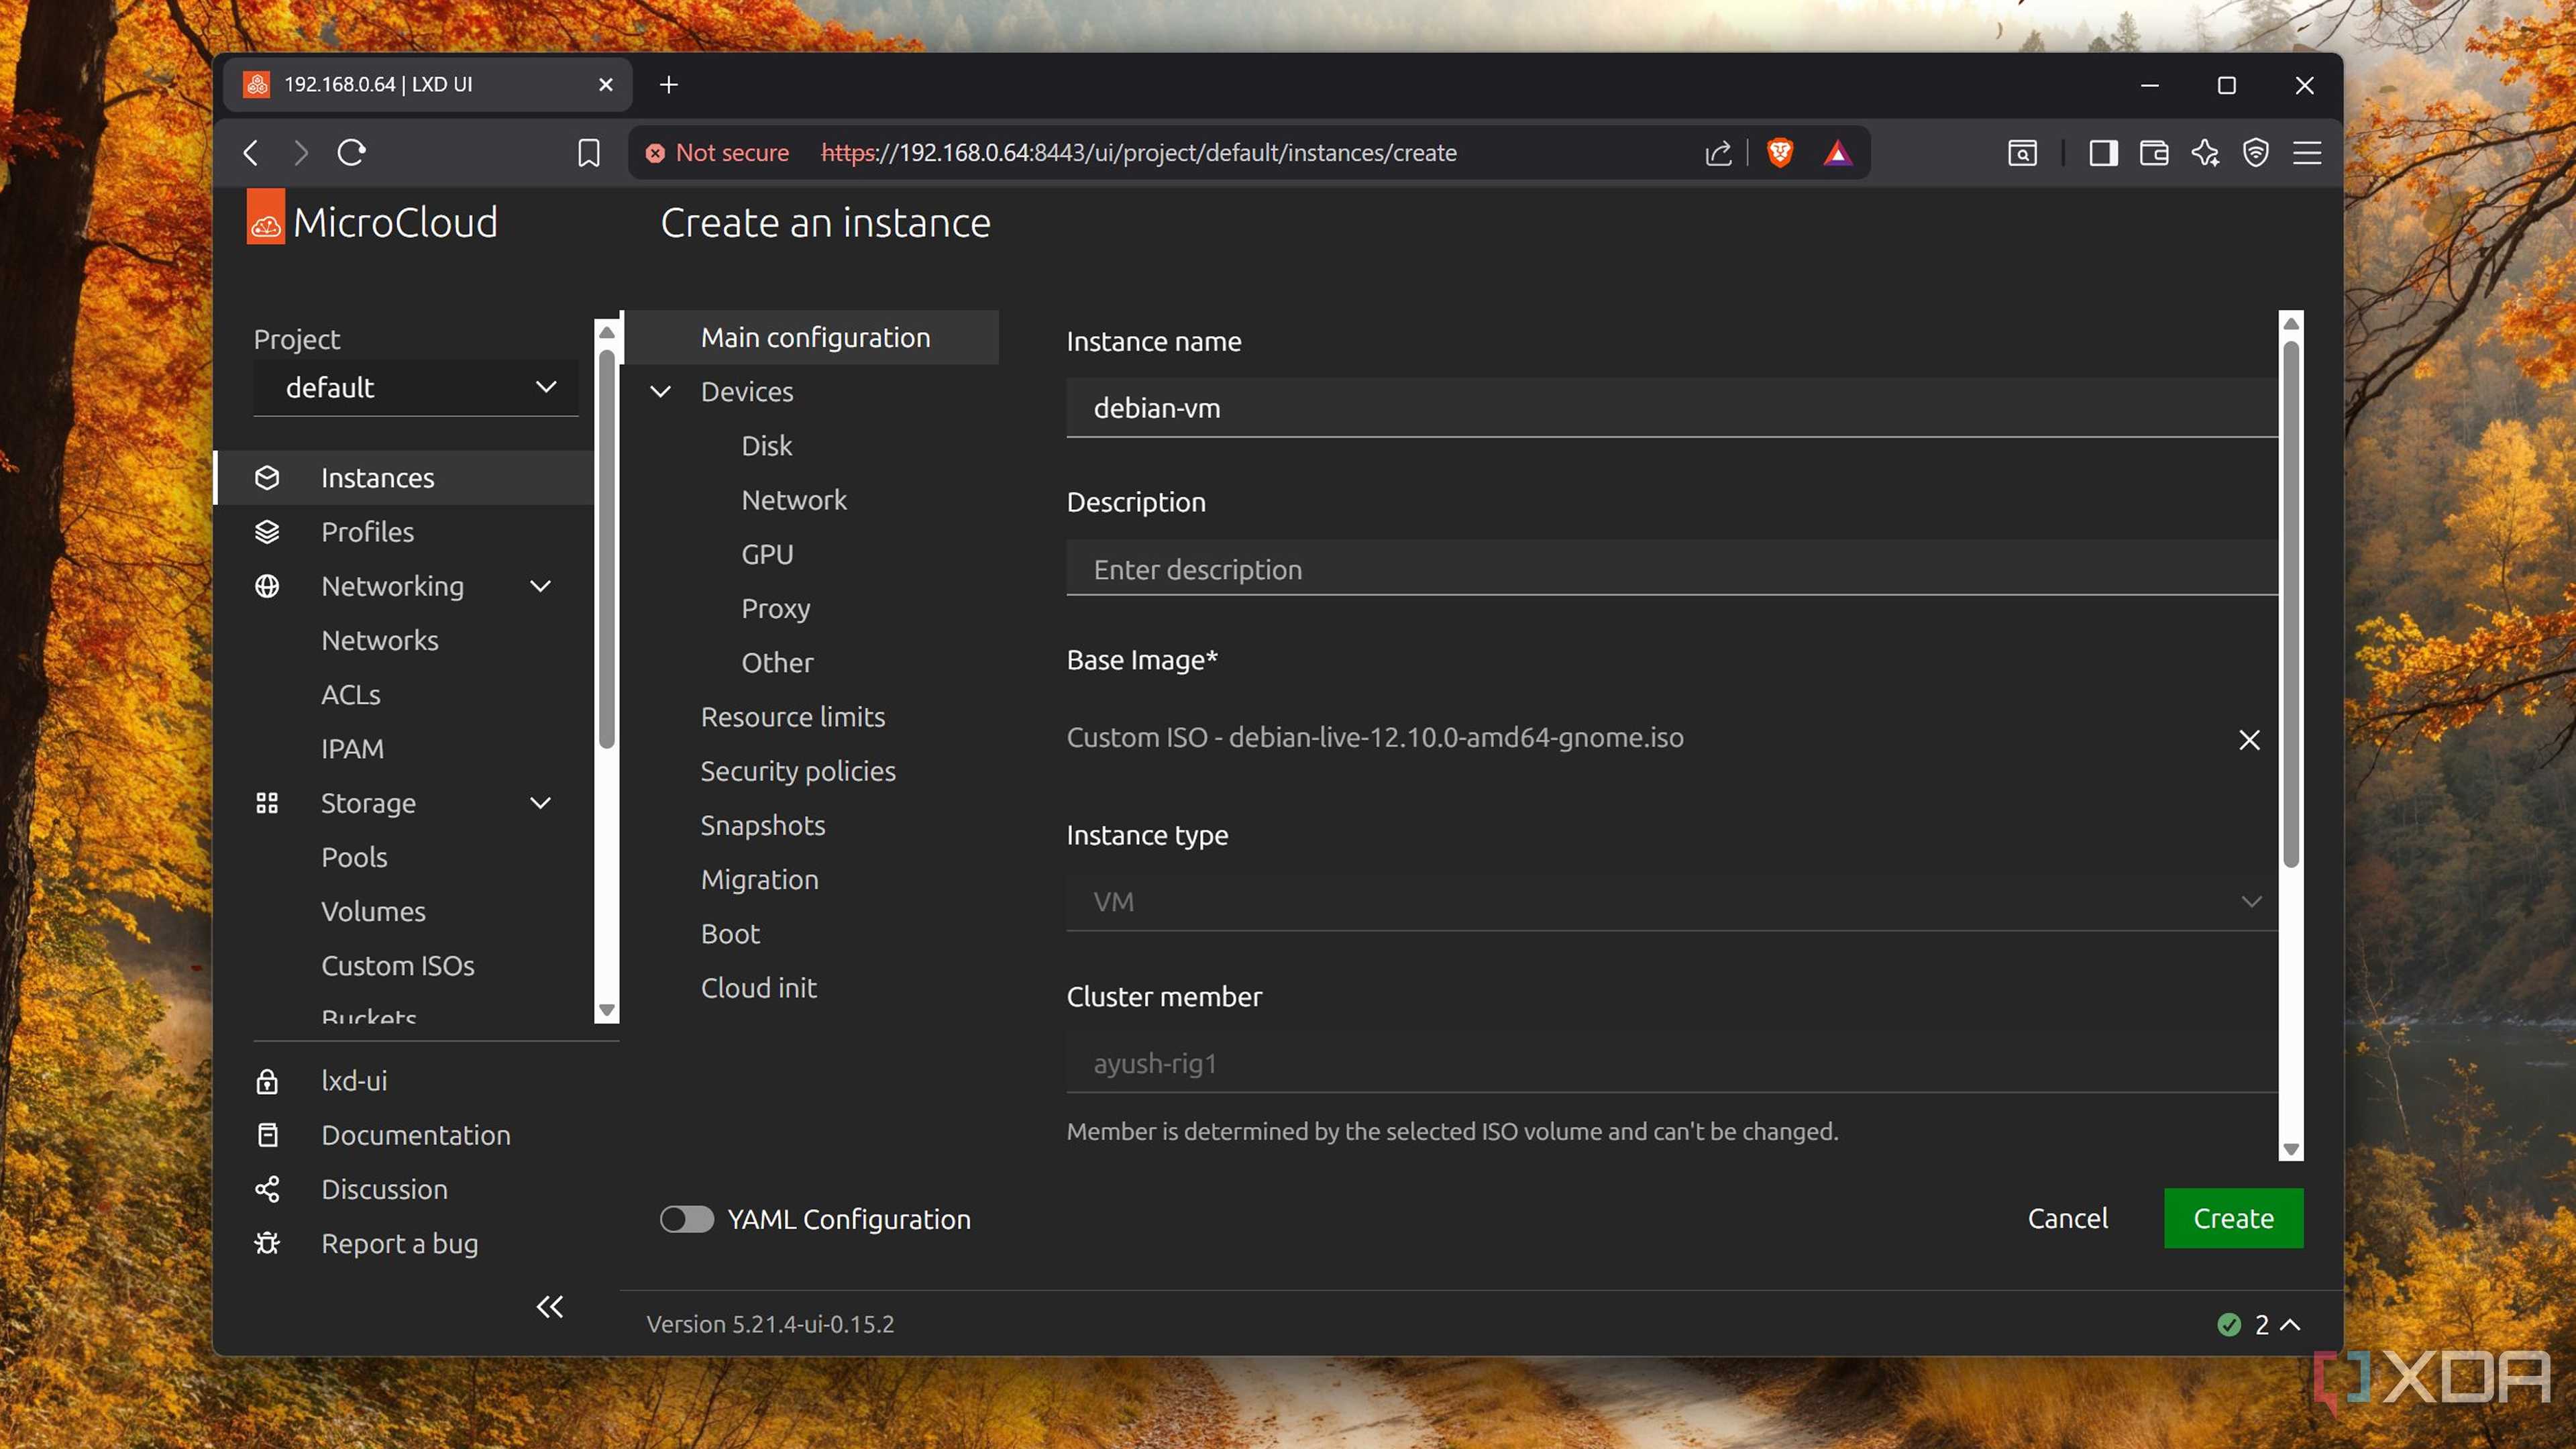
Task: Click the Cancel button
Action: pos(2067,1218)
